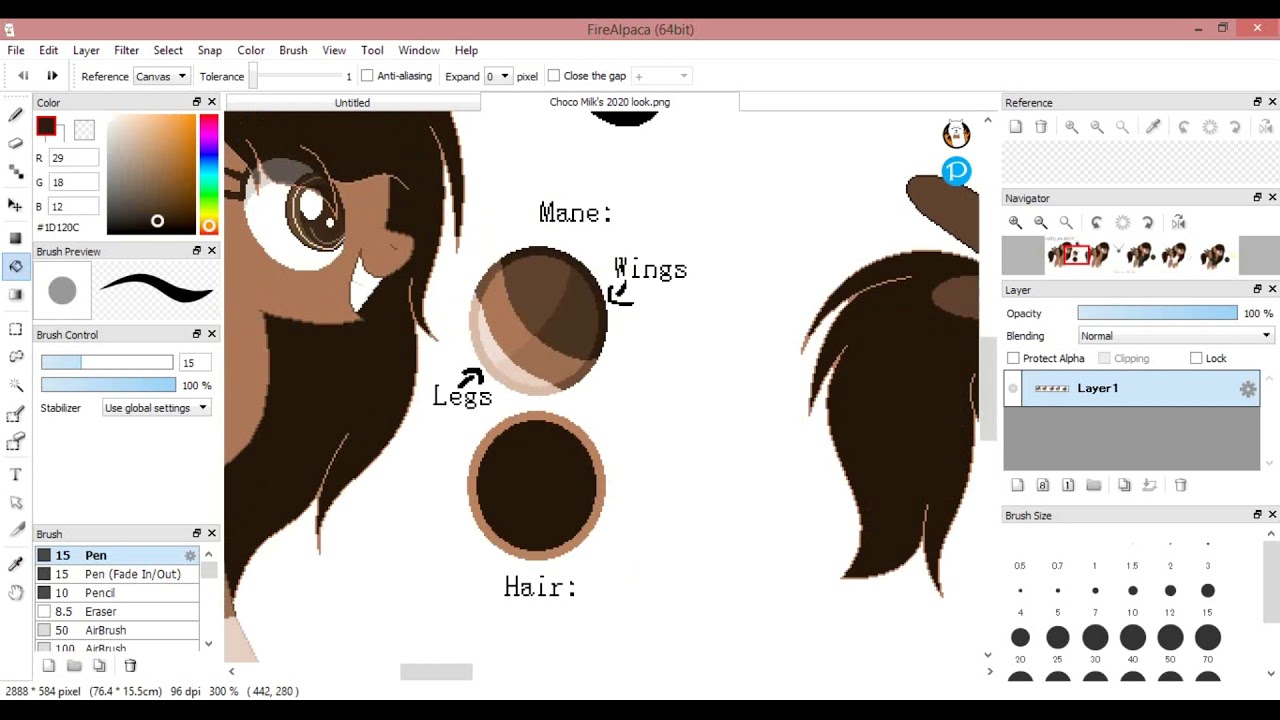Select the Eraser tool in left toolbar
Image resolution: width=1280 pixels, height=720 pixels.
15,143
